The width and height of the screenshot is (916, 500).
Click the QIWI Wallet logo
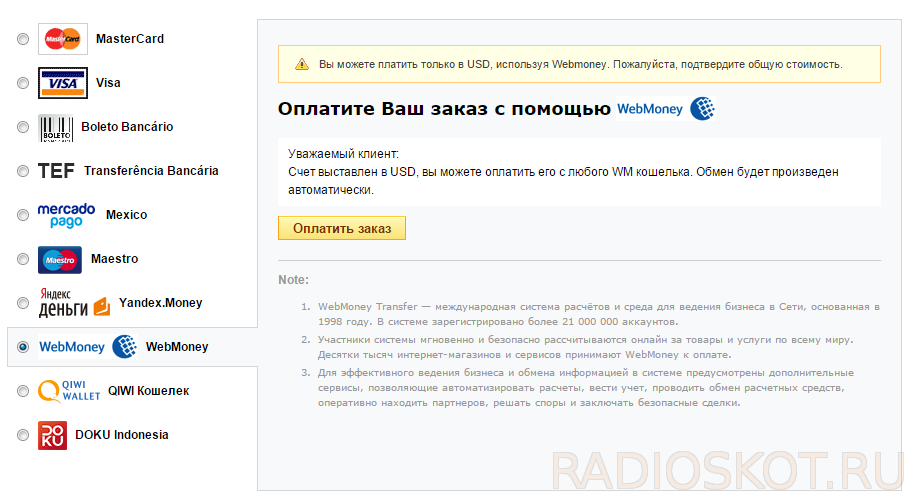69,391
